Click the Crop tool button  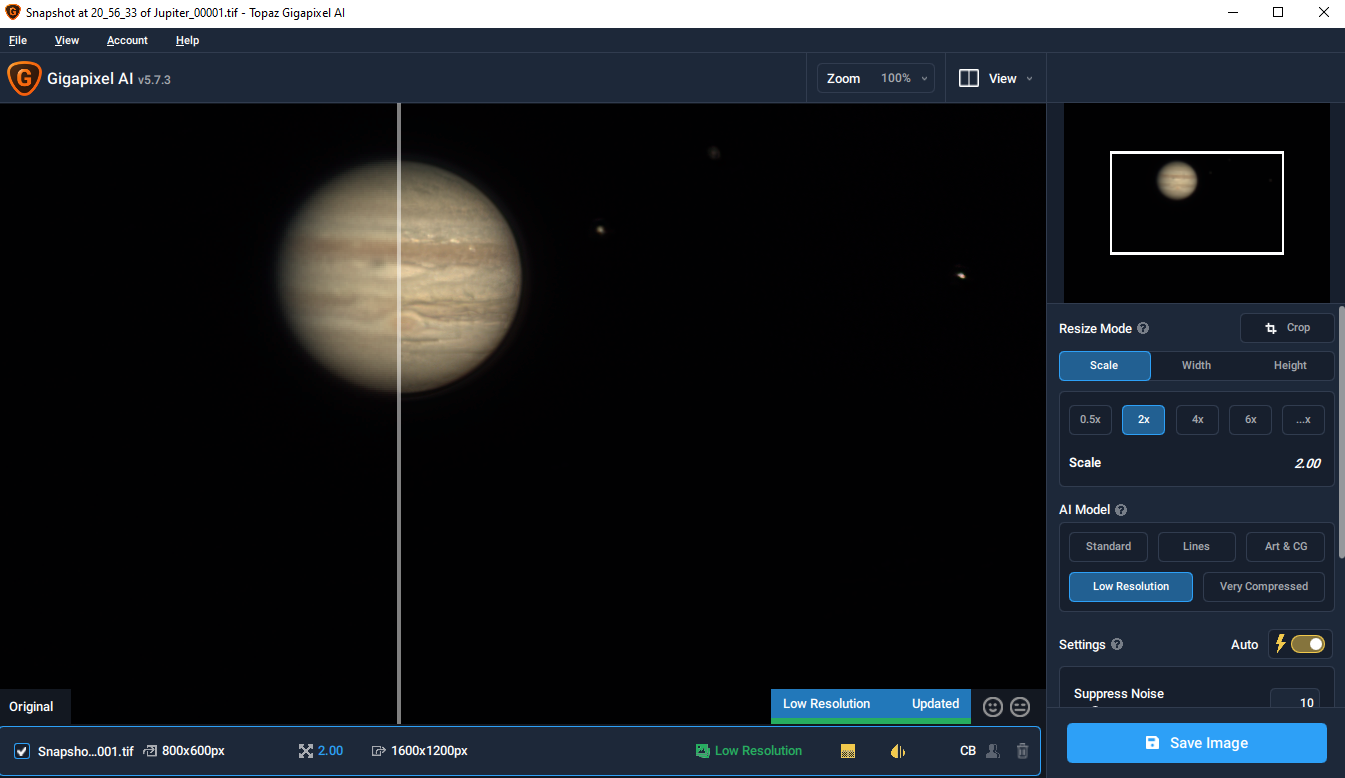pos(1287,328)
